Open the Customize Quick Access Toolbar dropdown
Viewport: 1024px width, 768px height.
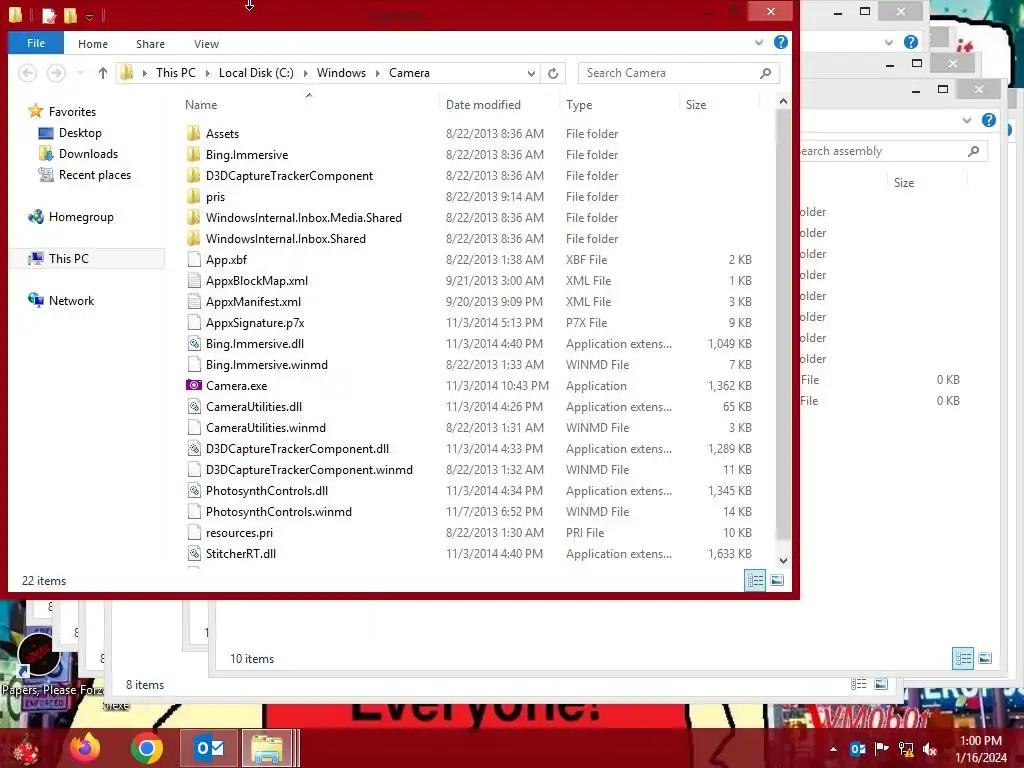click(89, 16)
